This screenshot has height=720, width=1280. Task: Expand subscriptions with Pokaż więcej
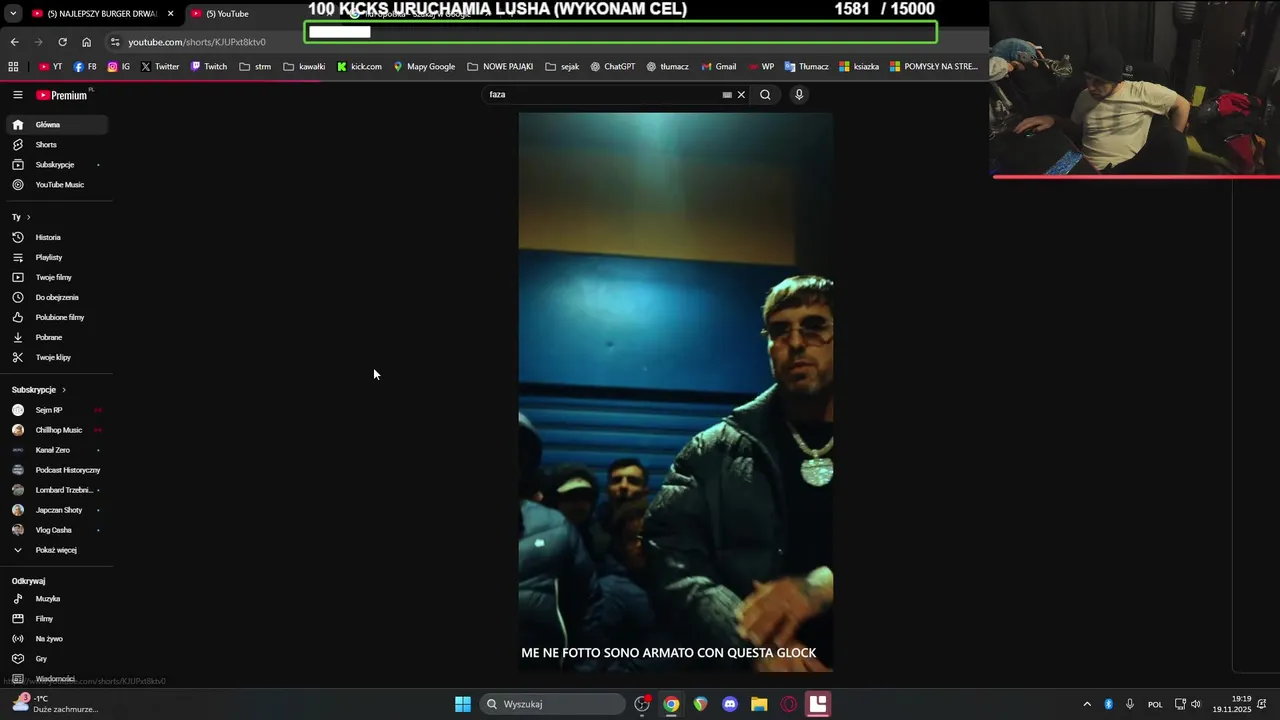point(56,550)
